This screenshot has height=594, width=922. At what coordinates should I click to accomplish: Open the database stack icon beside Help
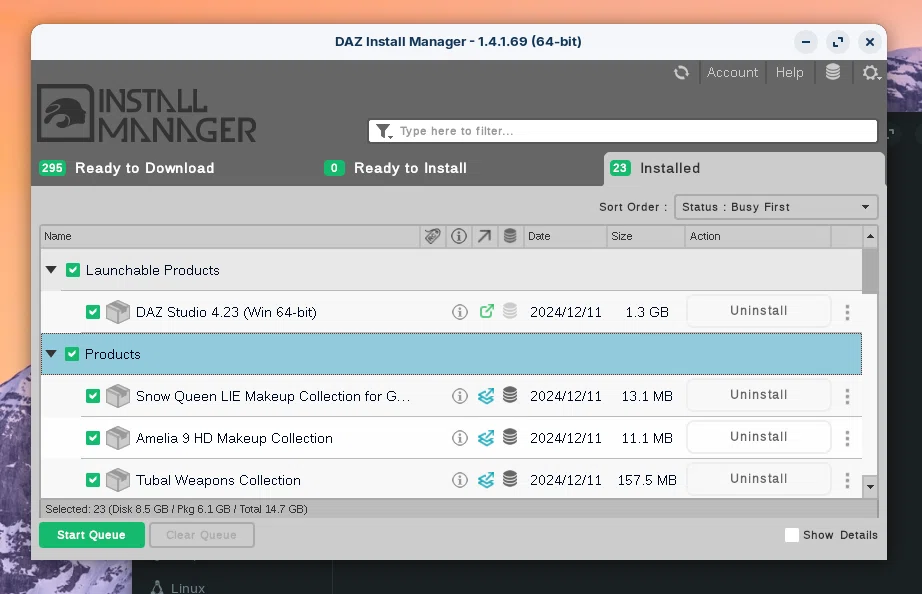[833, 72]
